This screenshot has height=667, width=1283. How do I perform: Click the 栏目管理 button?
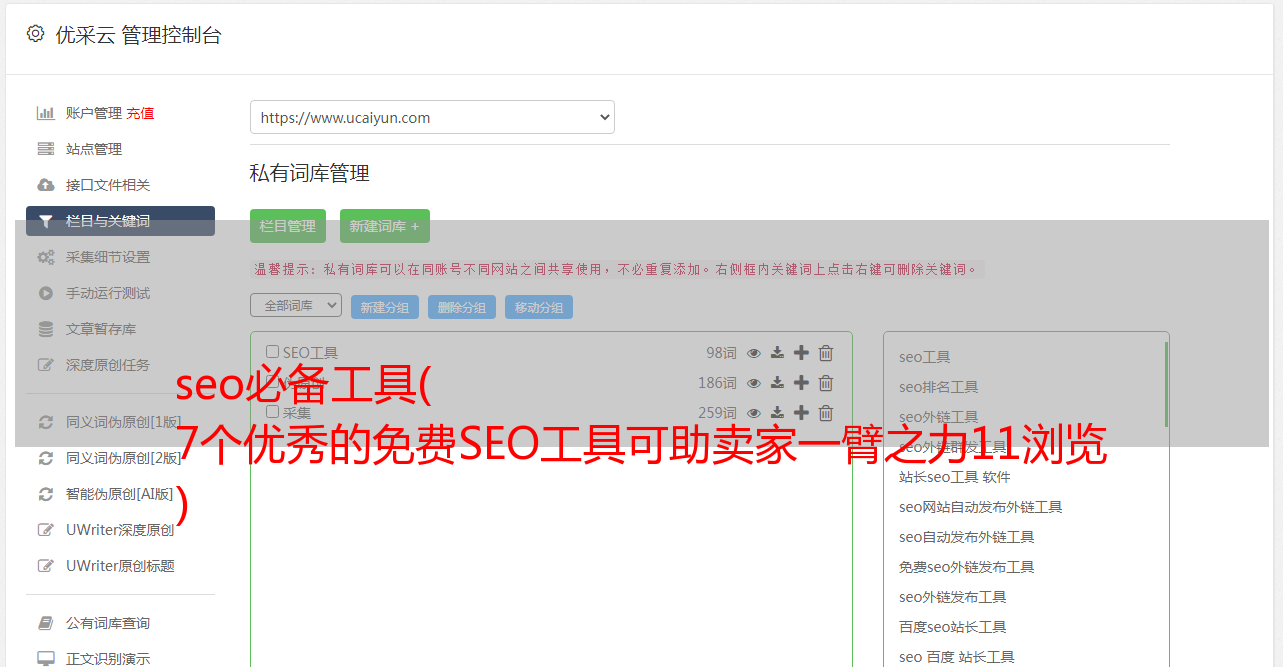coord(288,226)
